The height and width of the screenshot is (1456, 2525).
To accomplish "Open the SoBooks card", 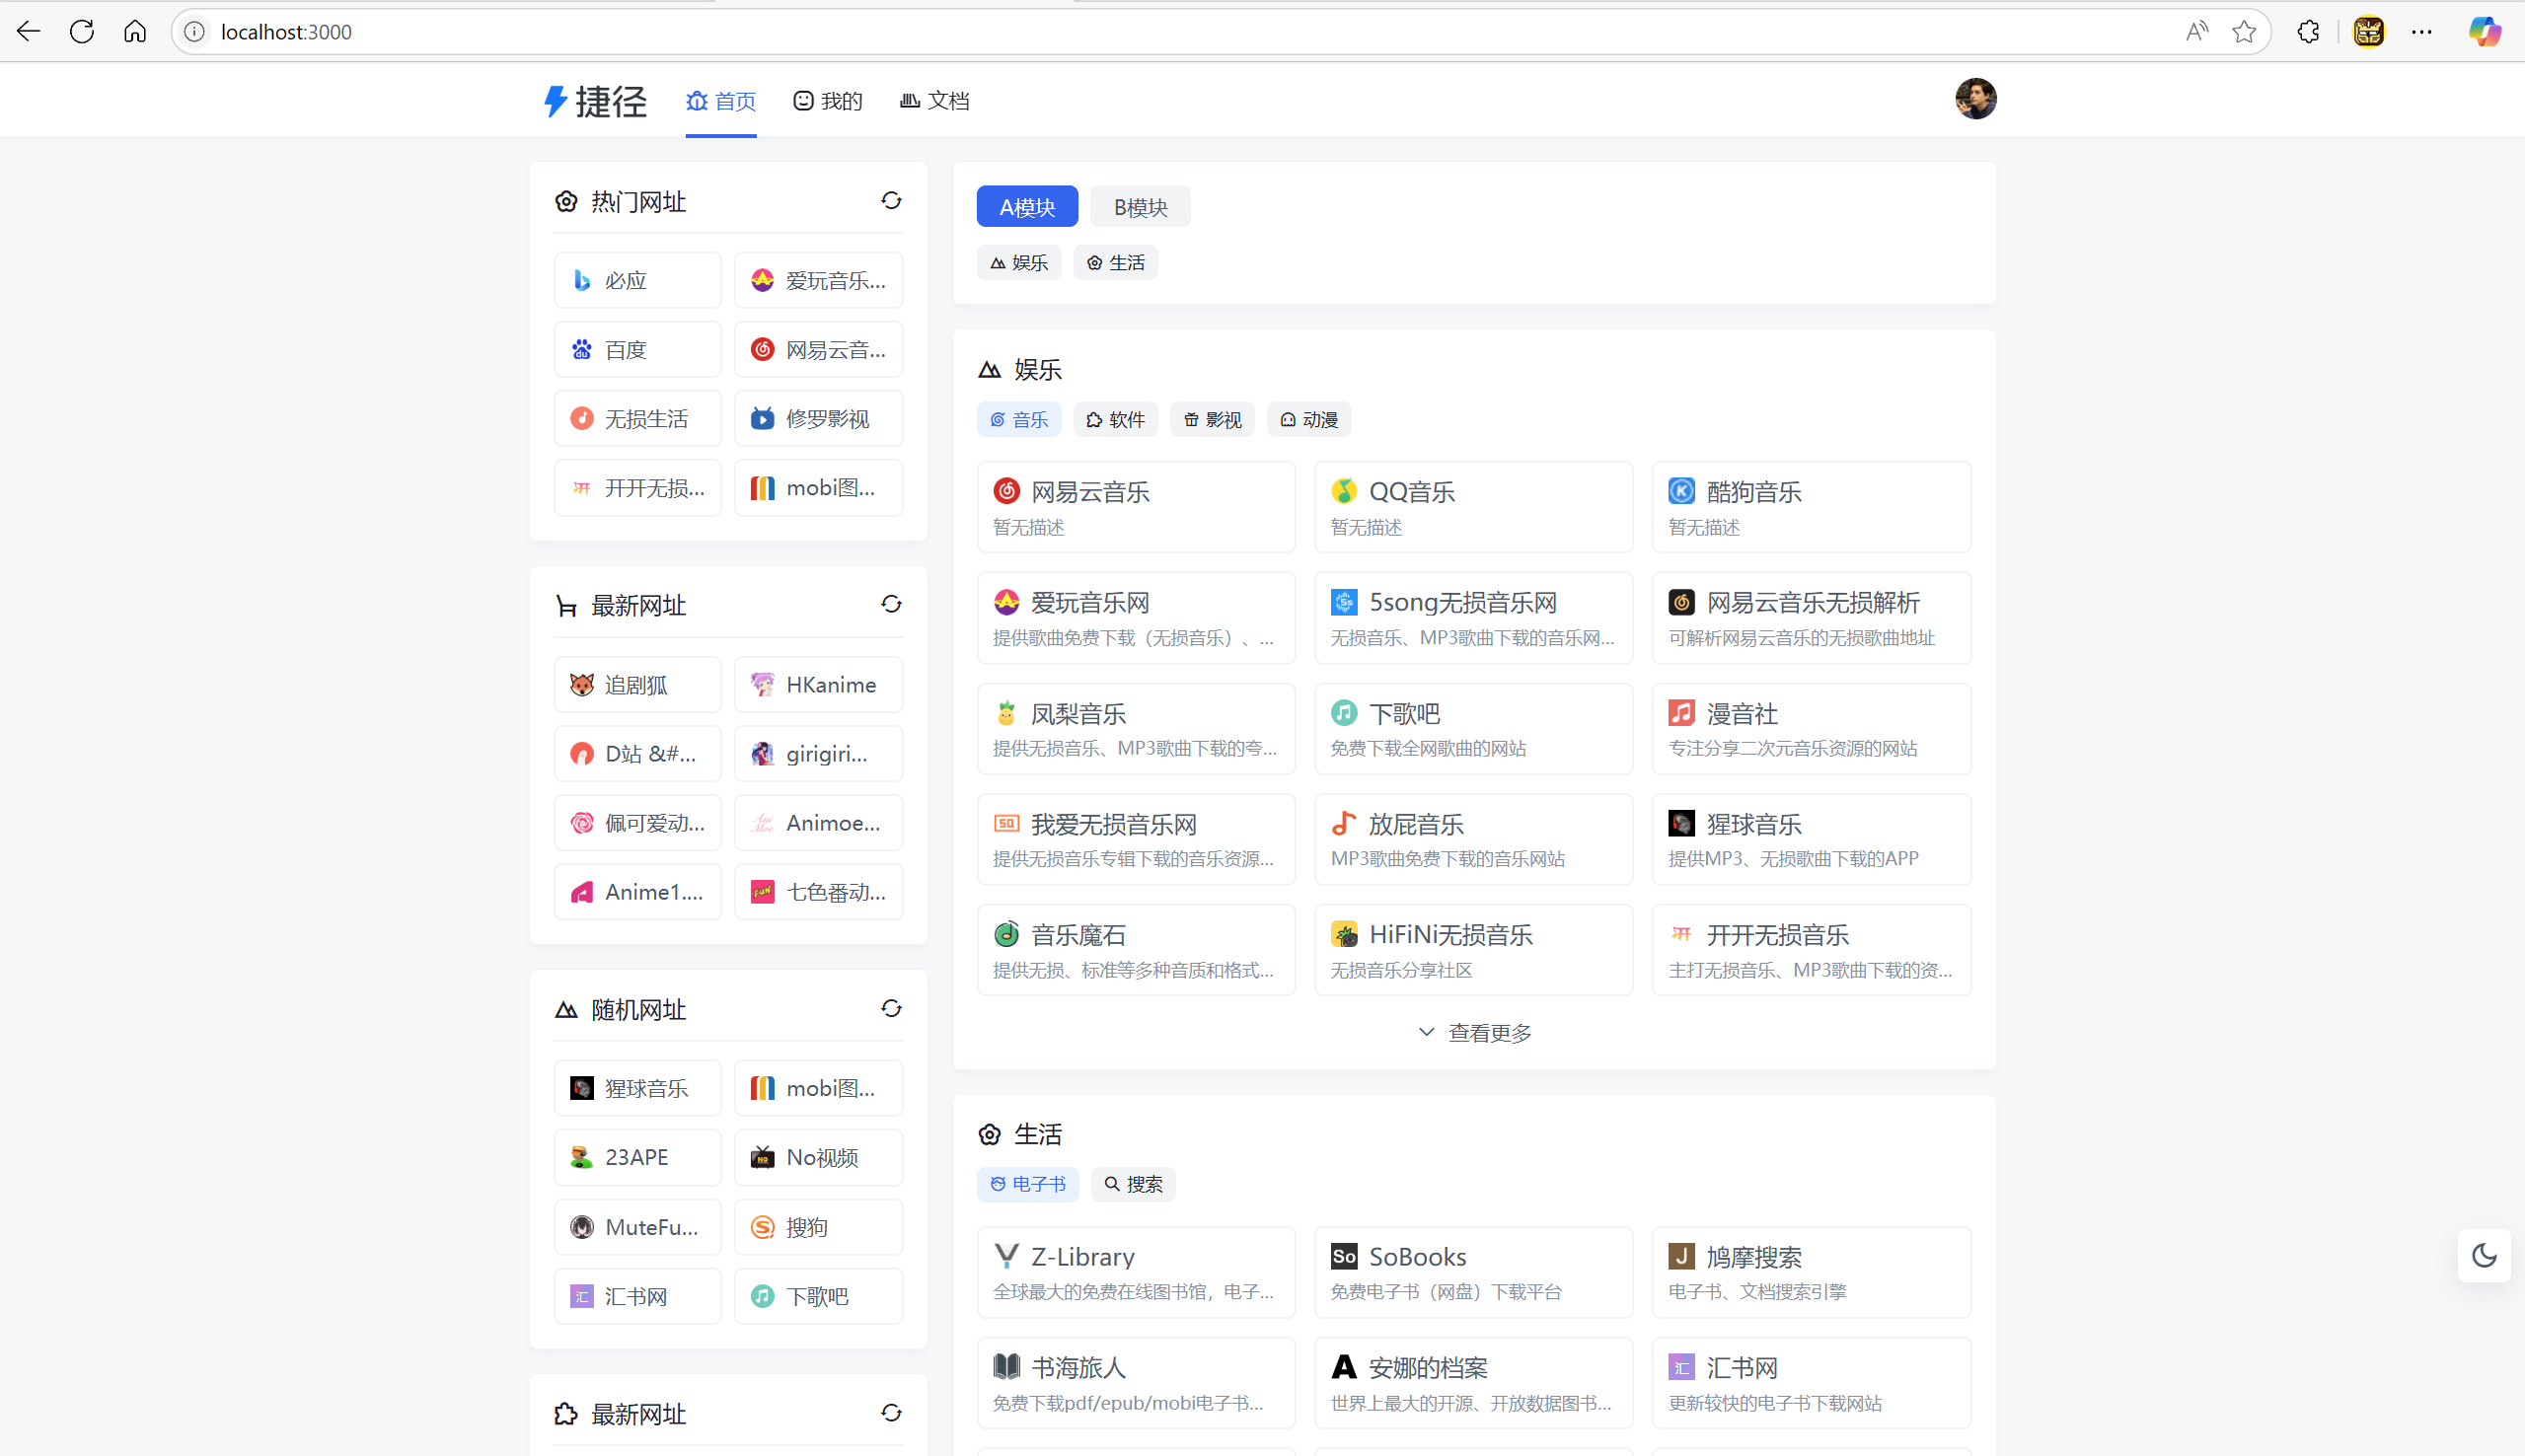I will point(1473,1273).
